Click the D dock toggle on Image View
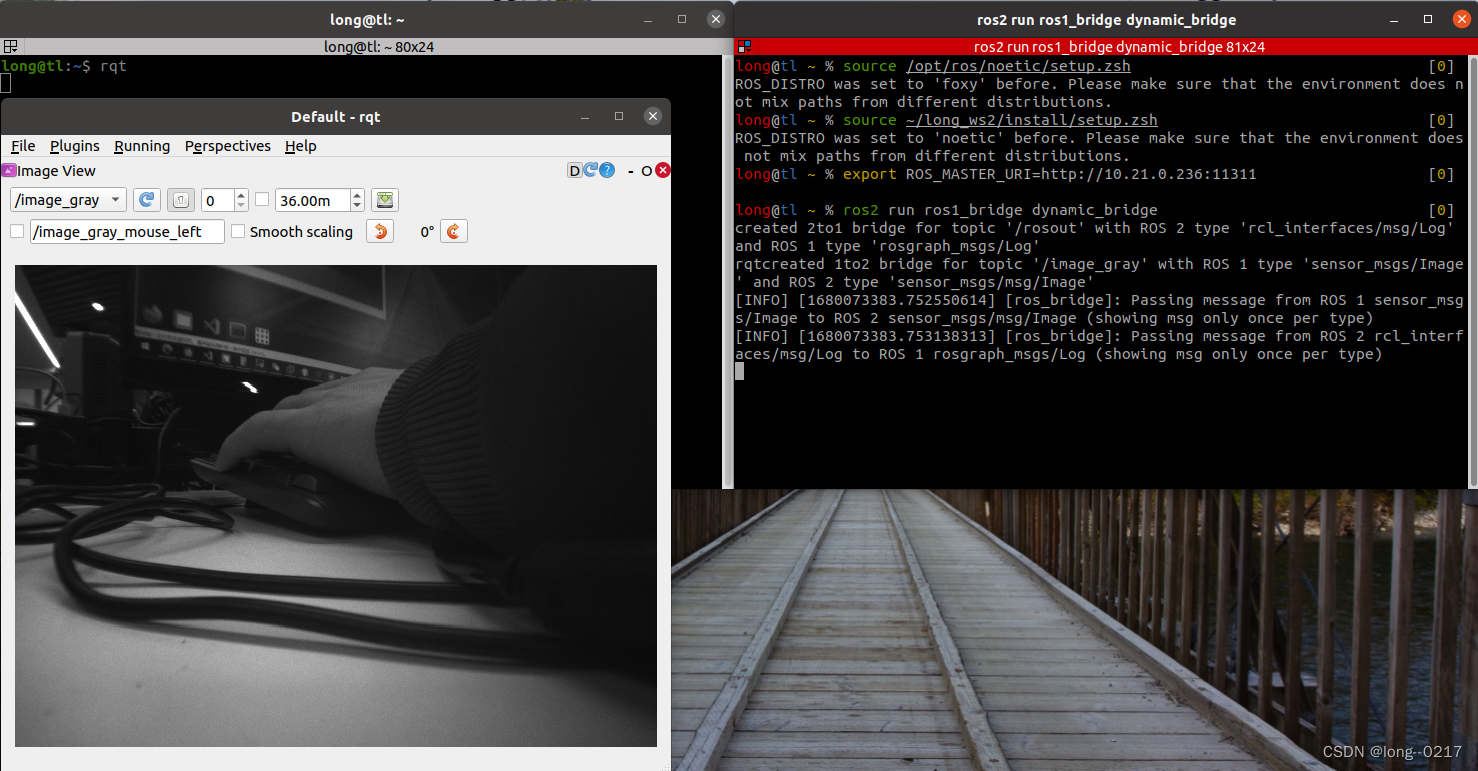This screenshot has width=1478, height=771. [x=574, y=170]
